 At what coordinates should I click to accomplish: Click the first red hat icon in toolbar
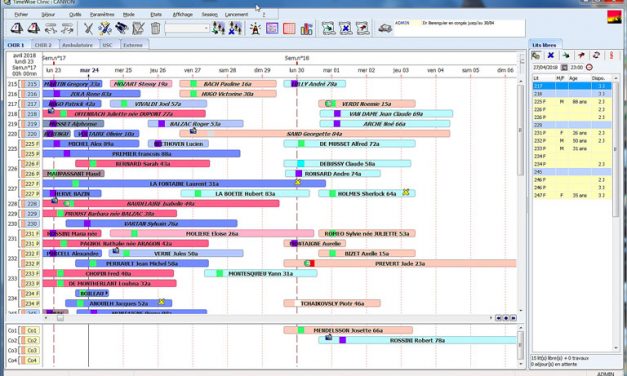point(16,28)
